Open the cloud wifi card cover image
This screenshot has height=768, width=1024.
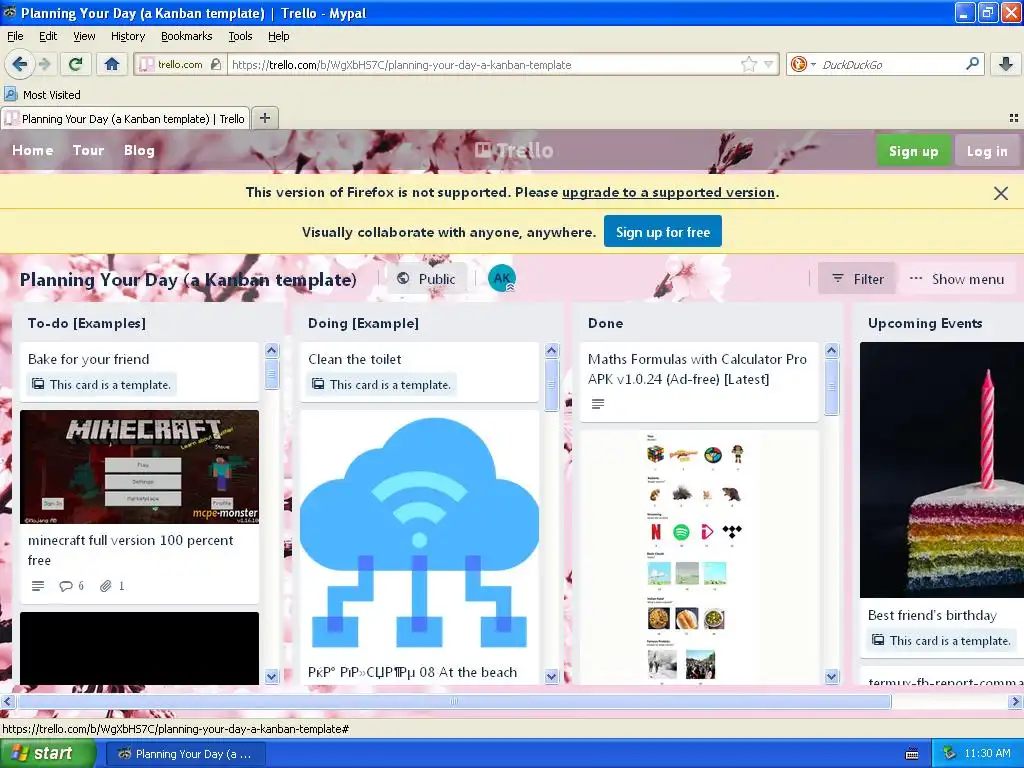(x=419, y=534)
